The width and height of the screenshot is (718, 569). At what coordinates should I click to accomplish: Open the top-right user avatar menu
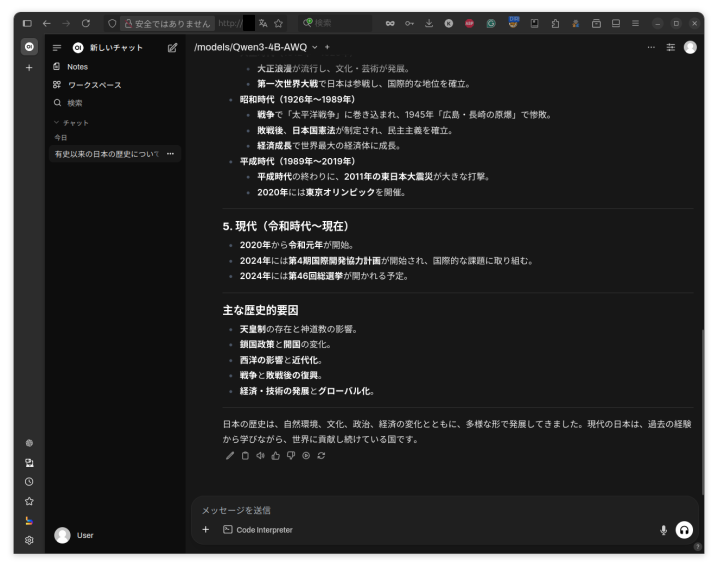click(690, 47)
